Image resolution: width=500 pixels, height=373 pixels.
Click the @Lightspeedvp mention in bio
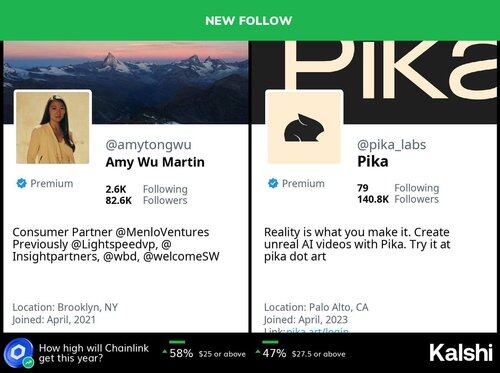(114, 244)
